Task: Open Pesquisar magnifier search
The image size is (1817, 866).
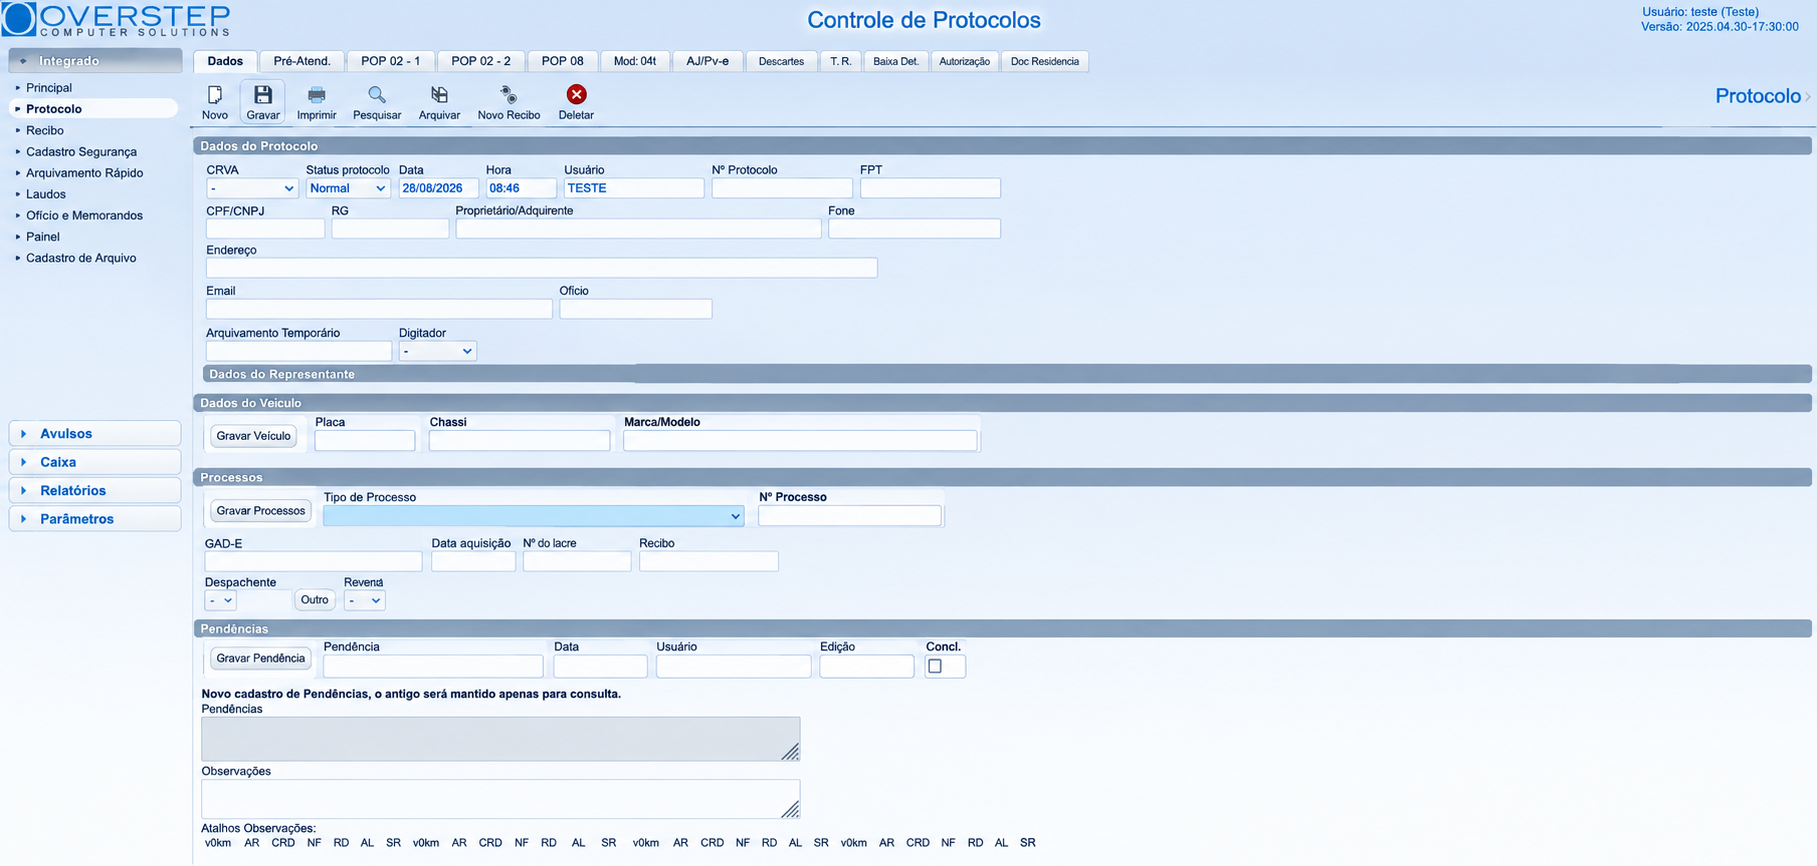Action: point(377,95)
